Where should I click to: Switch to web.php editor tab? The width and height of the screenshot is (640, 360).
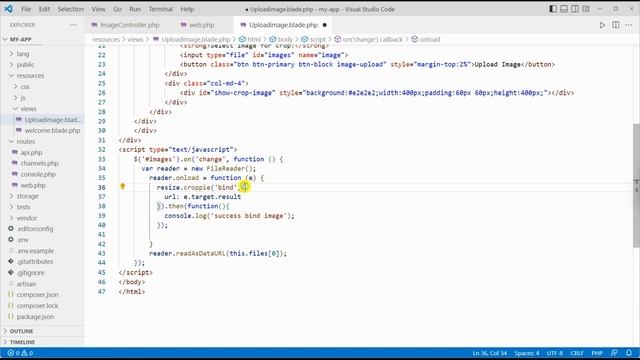202,25
